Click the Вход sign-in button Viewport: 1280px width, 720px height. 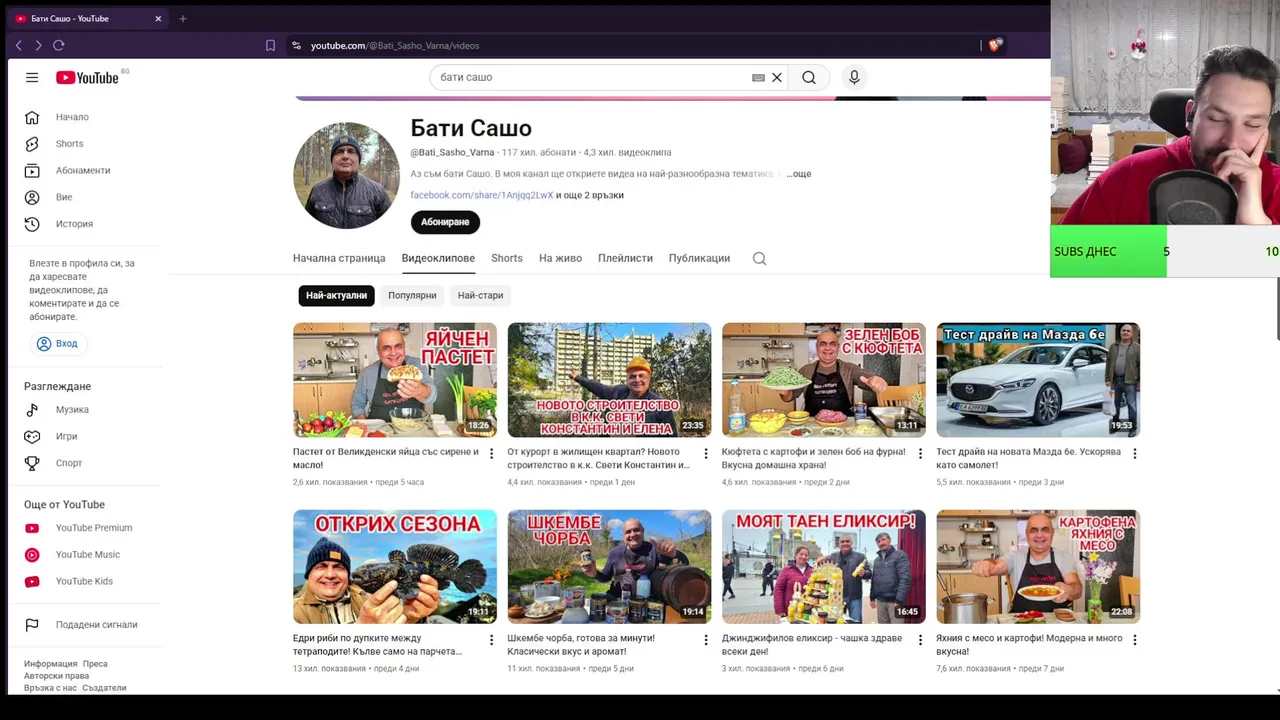[57, 343]
